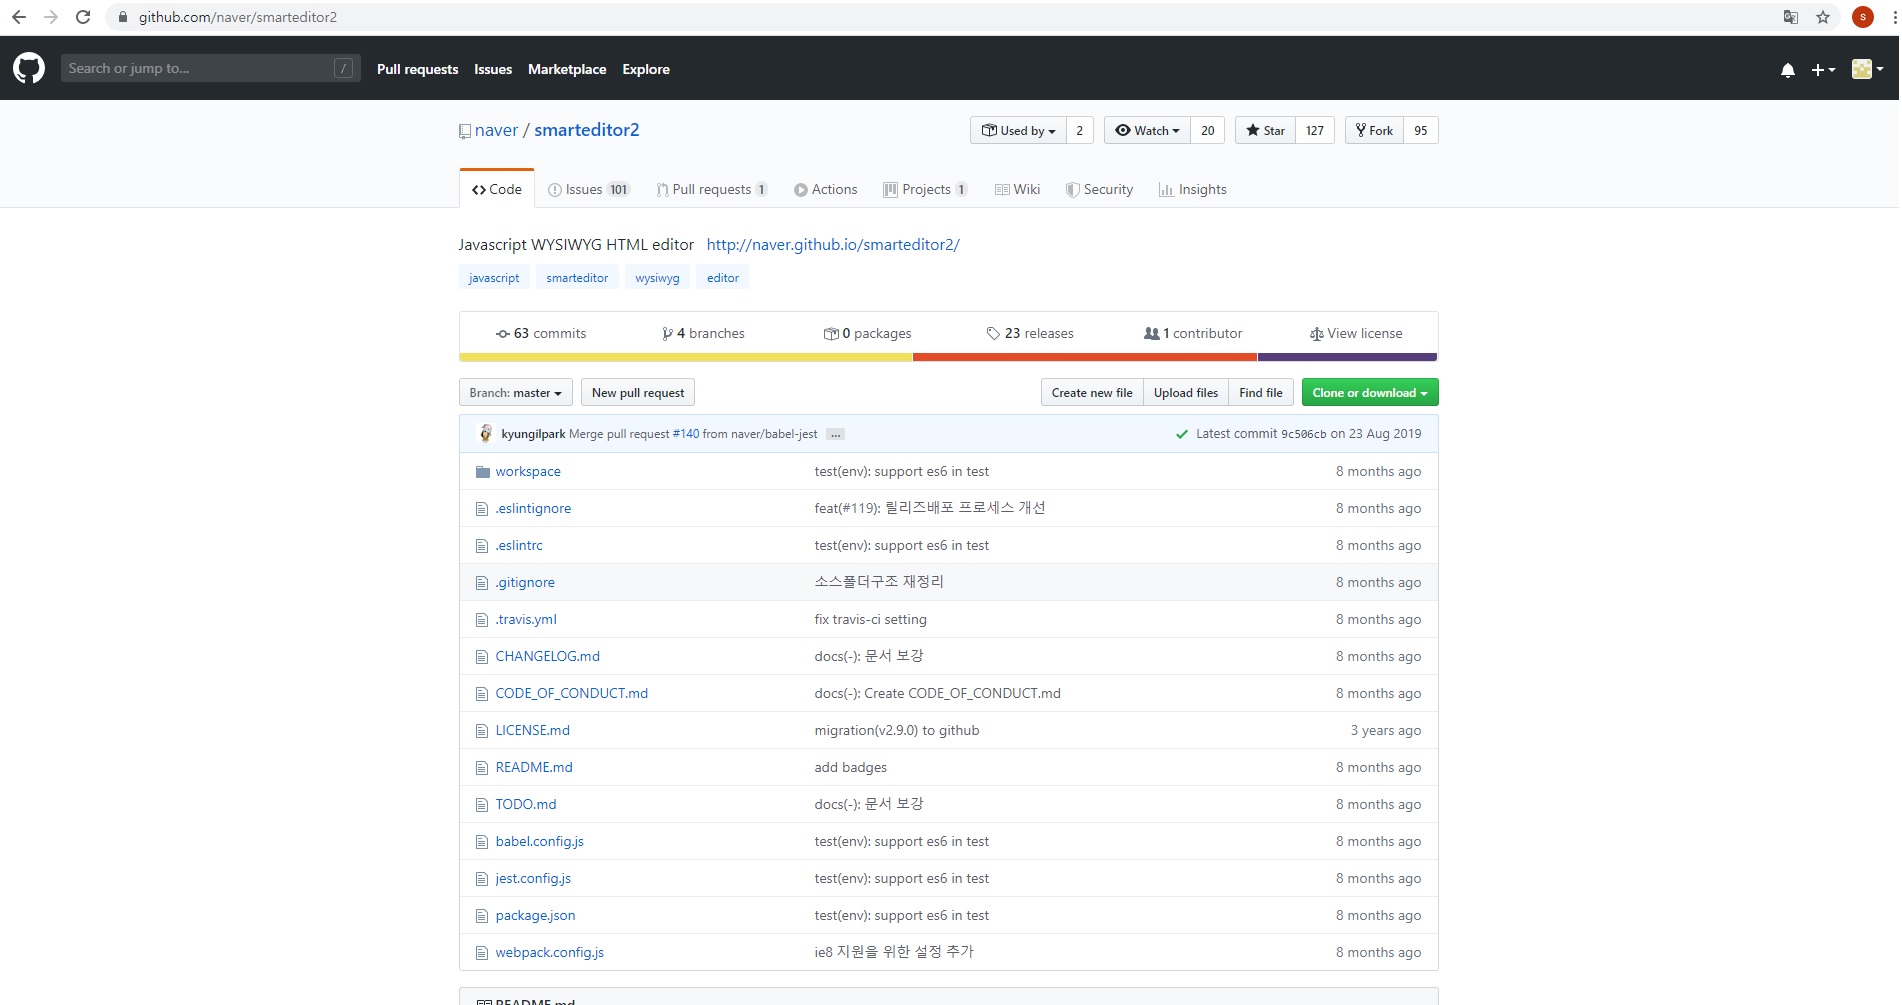
Task: Open the notifications bell
Action: click(x=1788, y=70)
